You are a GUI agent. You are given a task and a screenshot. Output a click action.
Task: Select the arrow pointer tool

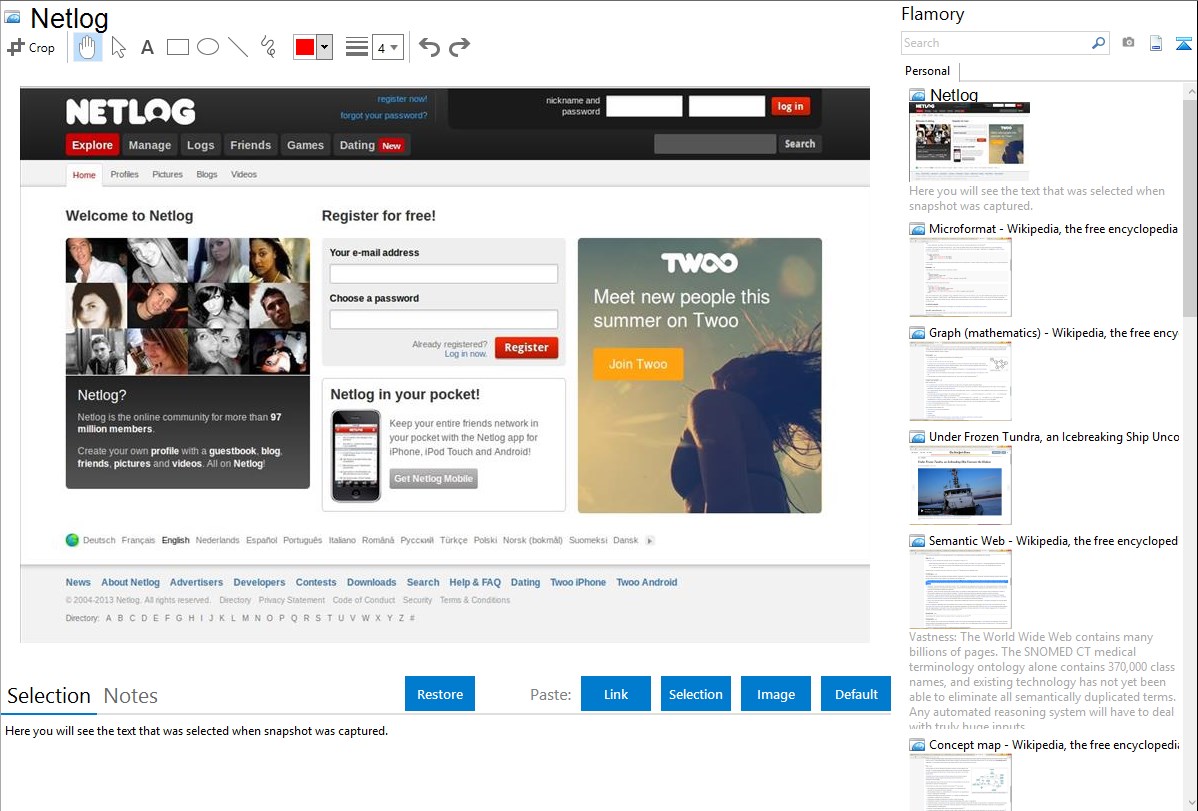118,47
